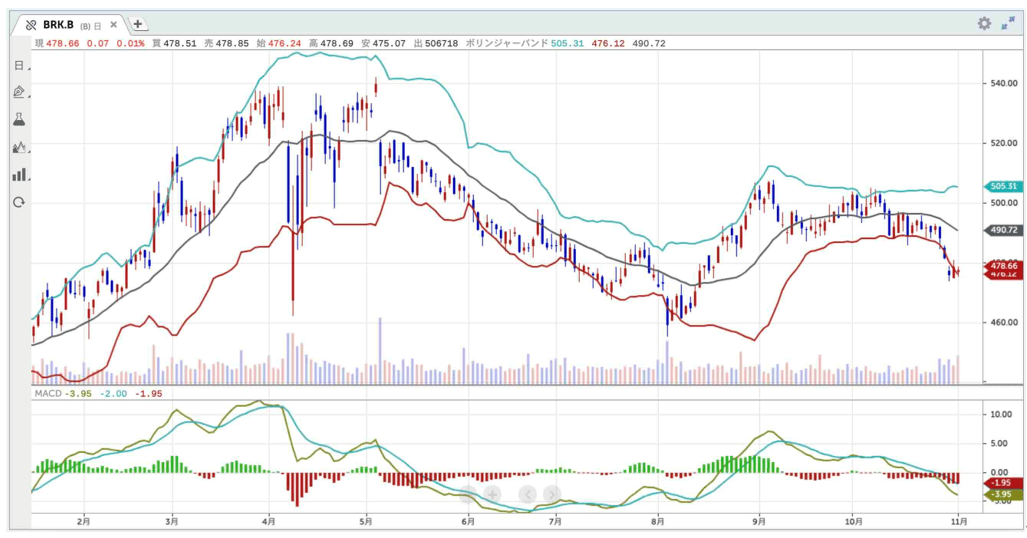The height and width of the screenshot is (538, 1027).
Task: Add a new chart tab with plus
Action: [x=138, y=24]
